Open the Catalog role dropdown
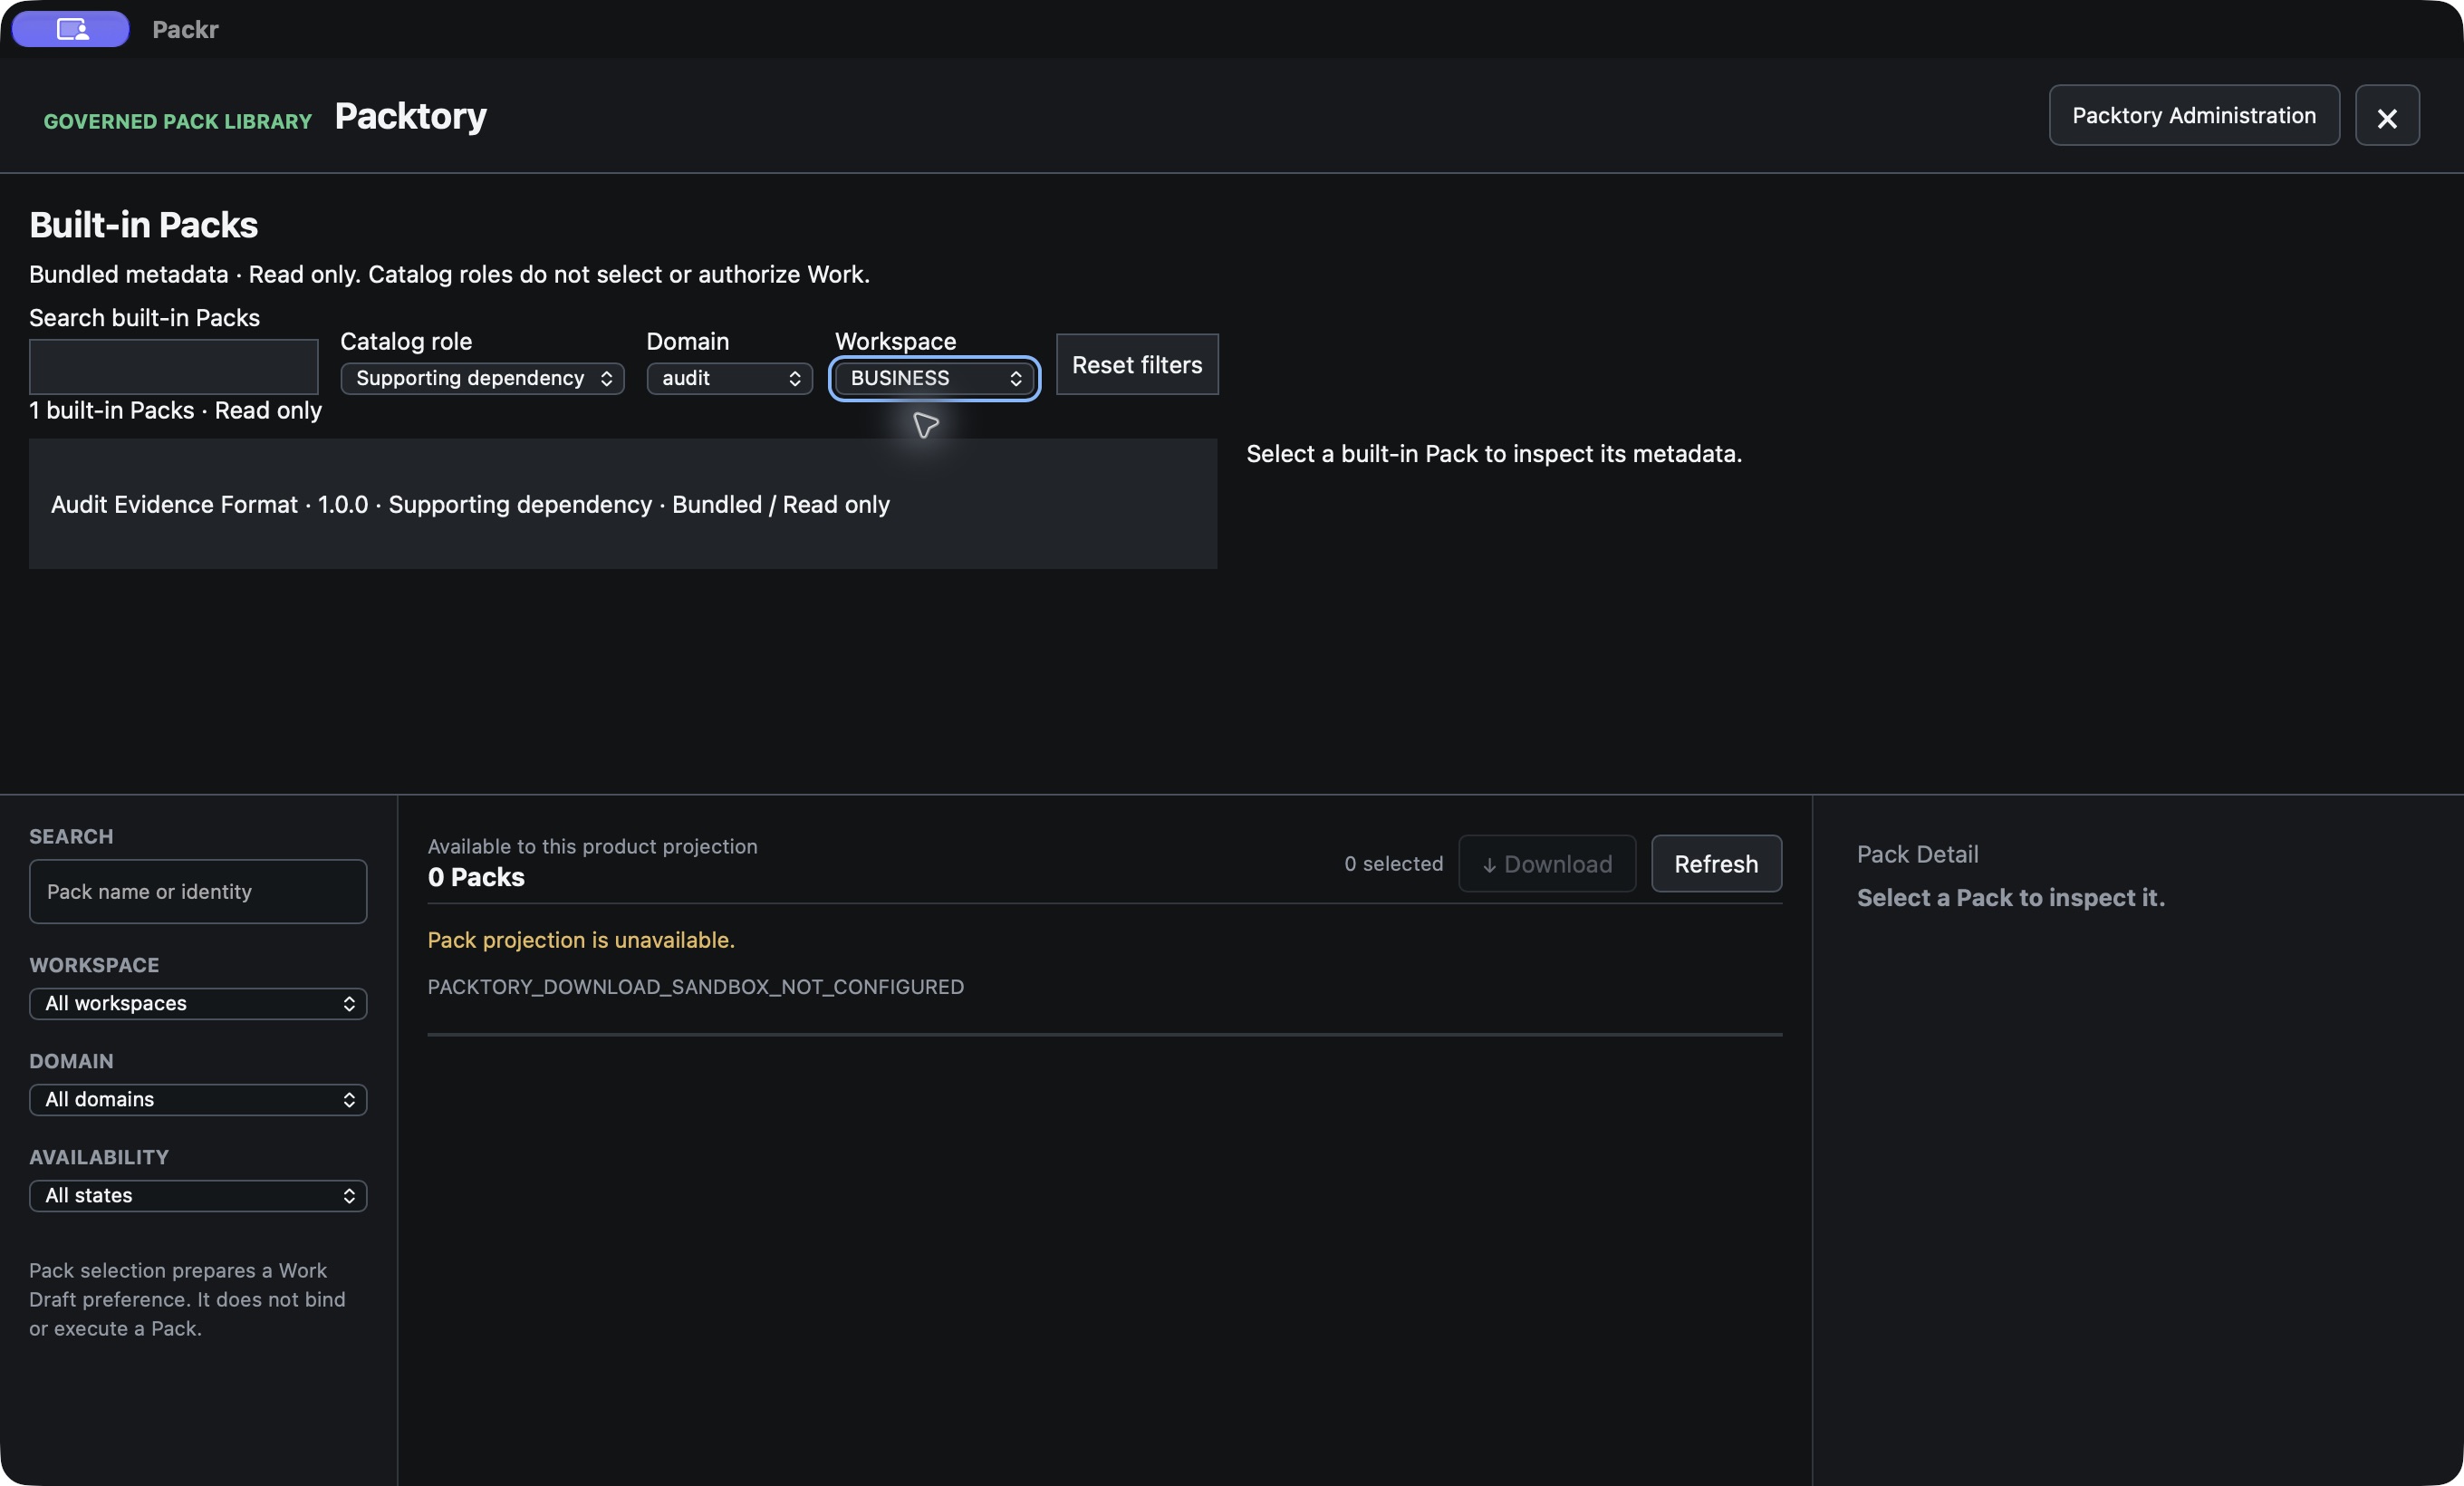Viewport: 2464px width, 1486px height. coord(482,378)
